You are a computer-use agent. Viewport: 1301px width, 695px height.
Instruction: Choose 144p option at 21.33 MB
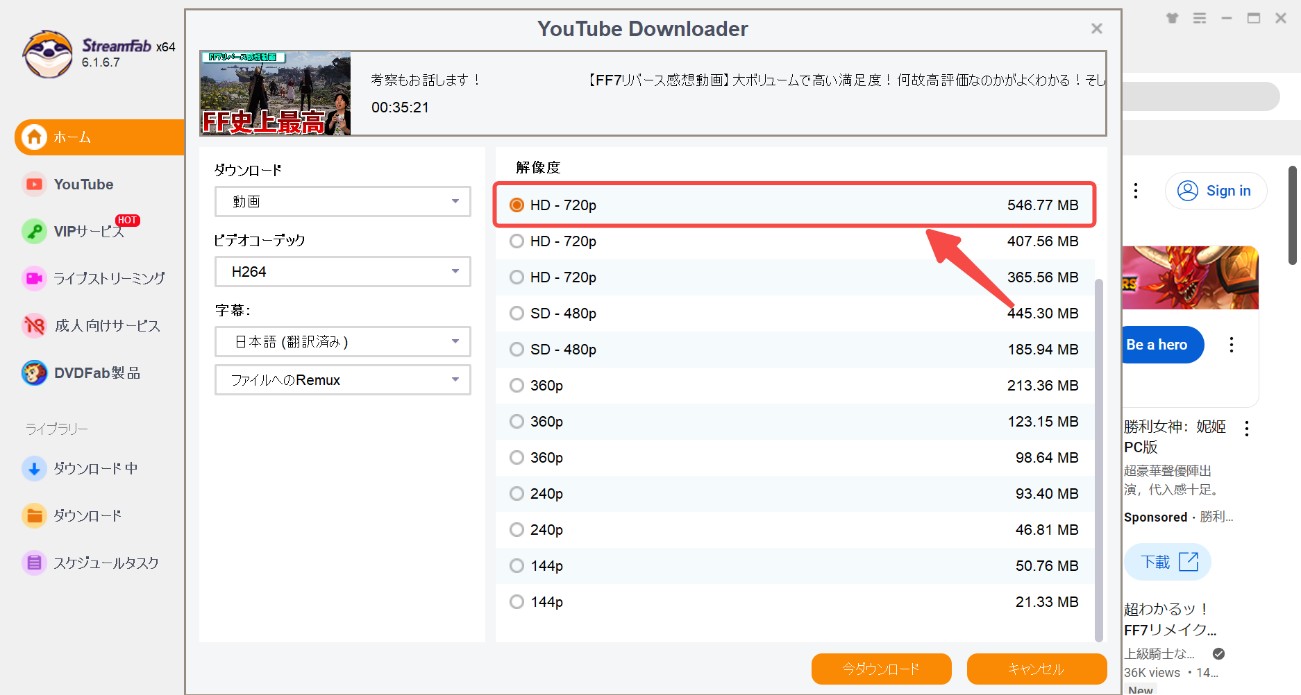795,601
